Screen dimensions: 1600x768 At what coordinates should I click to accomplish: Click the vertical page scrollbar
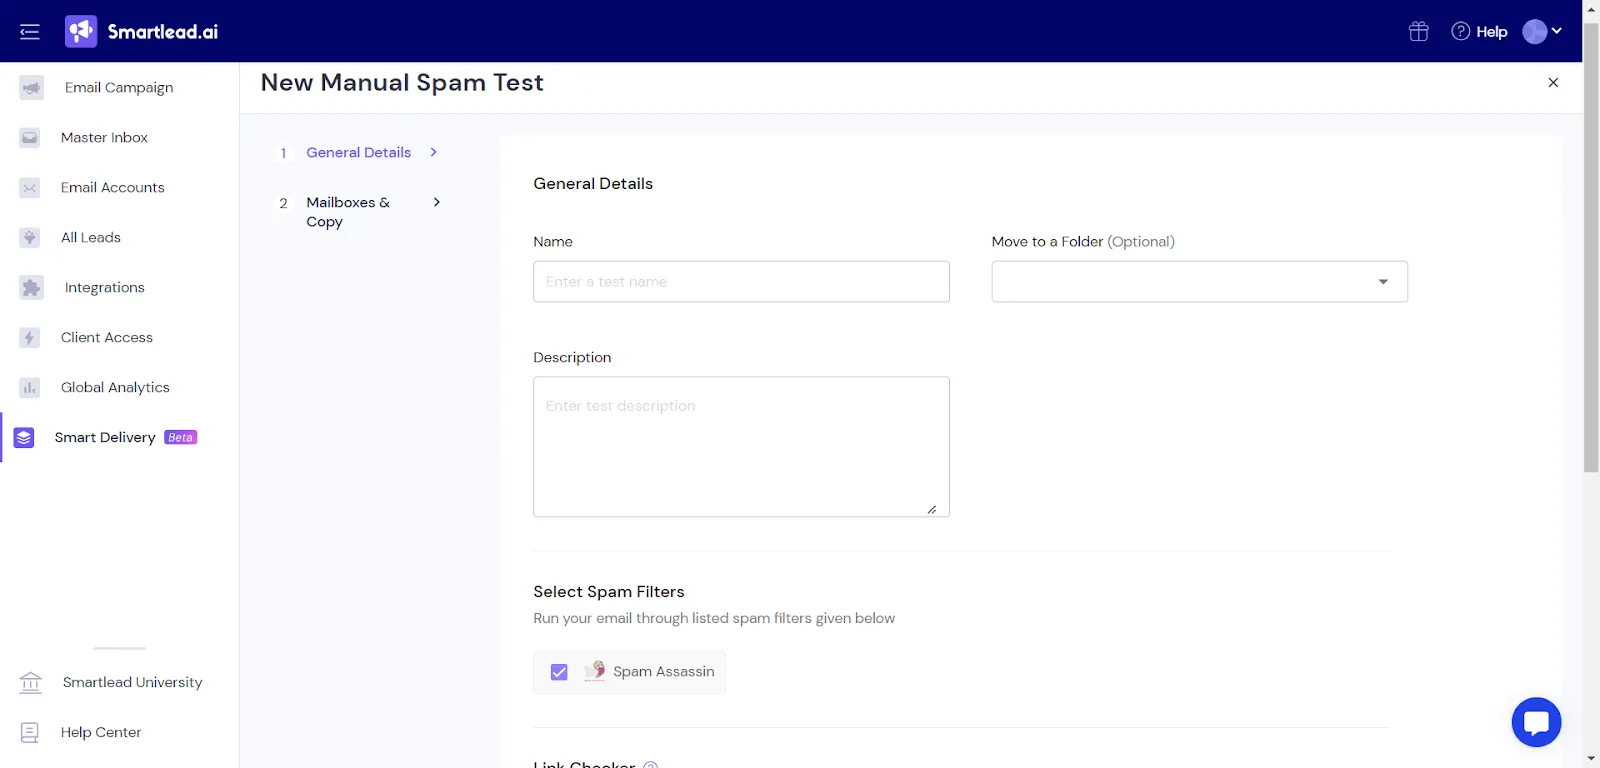pos(1591,245)
